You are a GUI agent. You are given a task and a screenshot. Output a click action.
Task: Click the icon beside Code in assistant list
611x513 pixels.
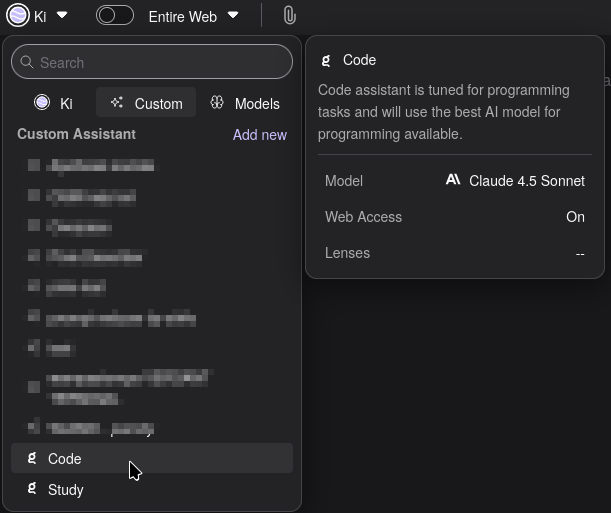(x=32, y=458)
